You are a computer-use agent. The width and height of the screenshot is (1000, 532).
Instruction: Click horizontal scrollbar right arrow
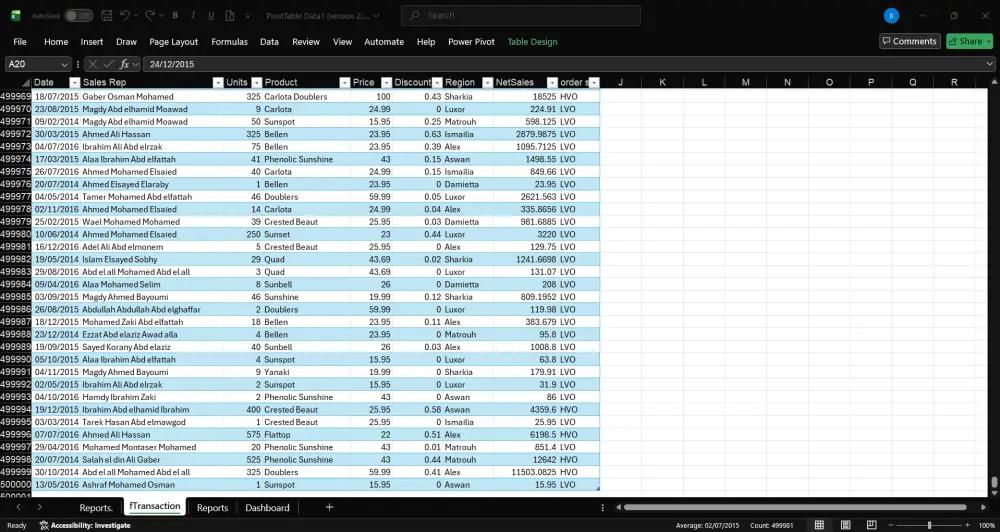(983, 507)
